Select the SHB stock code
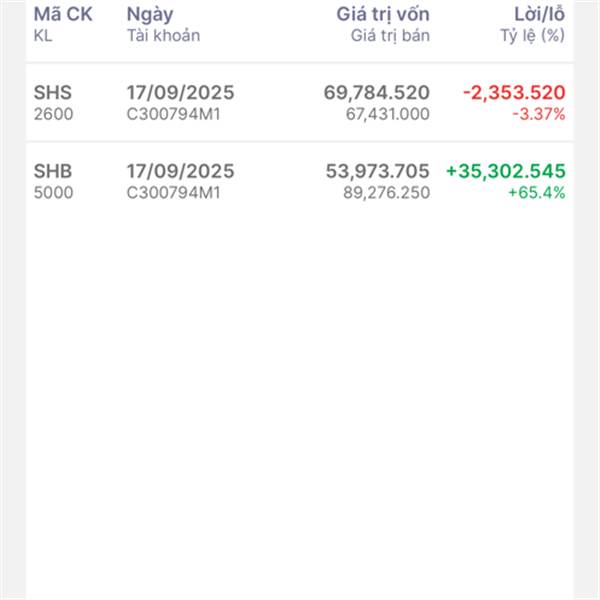The height and width of the screenshot is (600, 600). pos(54,171)
